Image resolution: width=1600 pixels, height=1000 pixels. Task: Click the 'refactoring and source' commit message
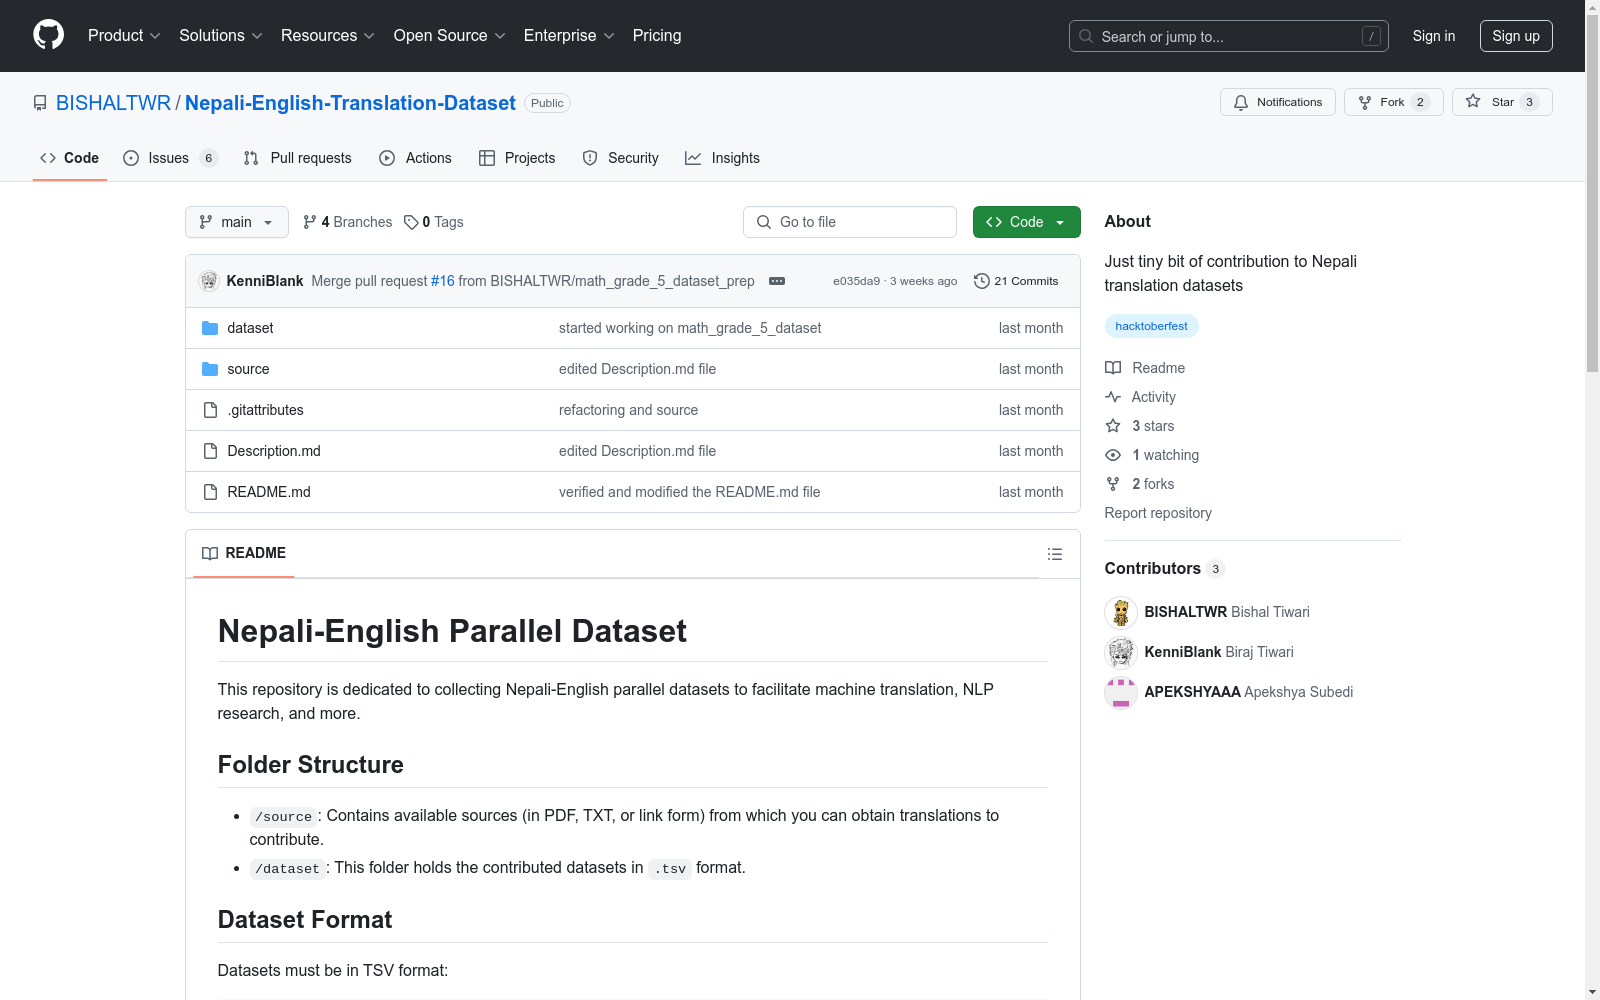pos(628,410)
